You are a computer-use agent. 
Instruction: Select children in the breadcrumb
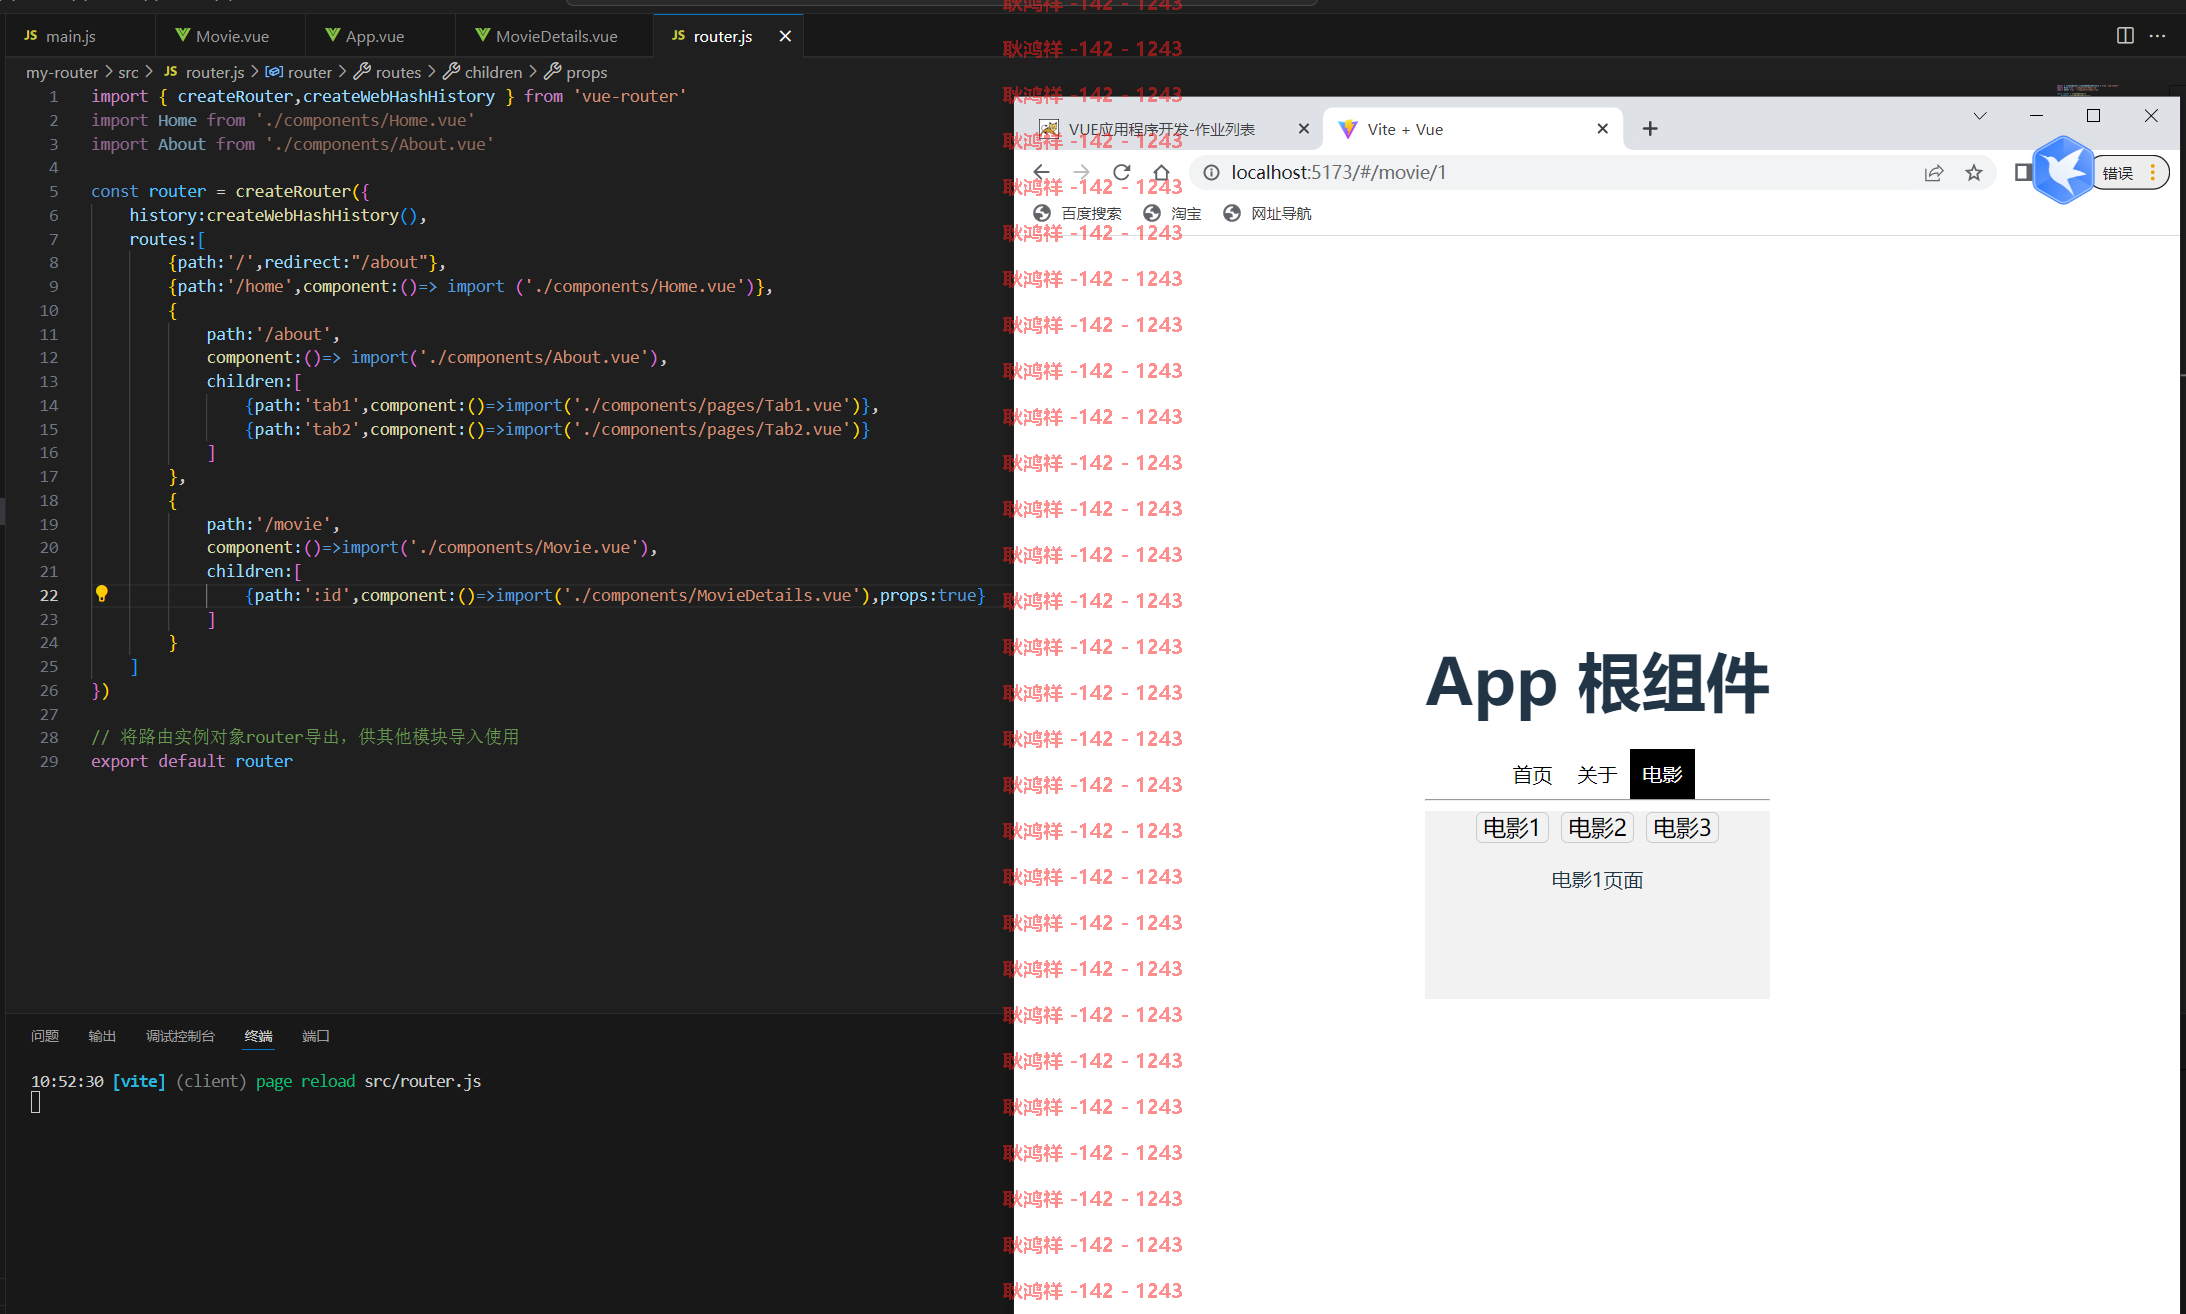point(483,72)
